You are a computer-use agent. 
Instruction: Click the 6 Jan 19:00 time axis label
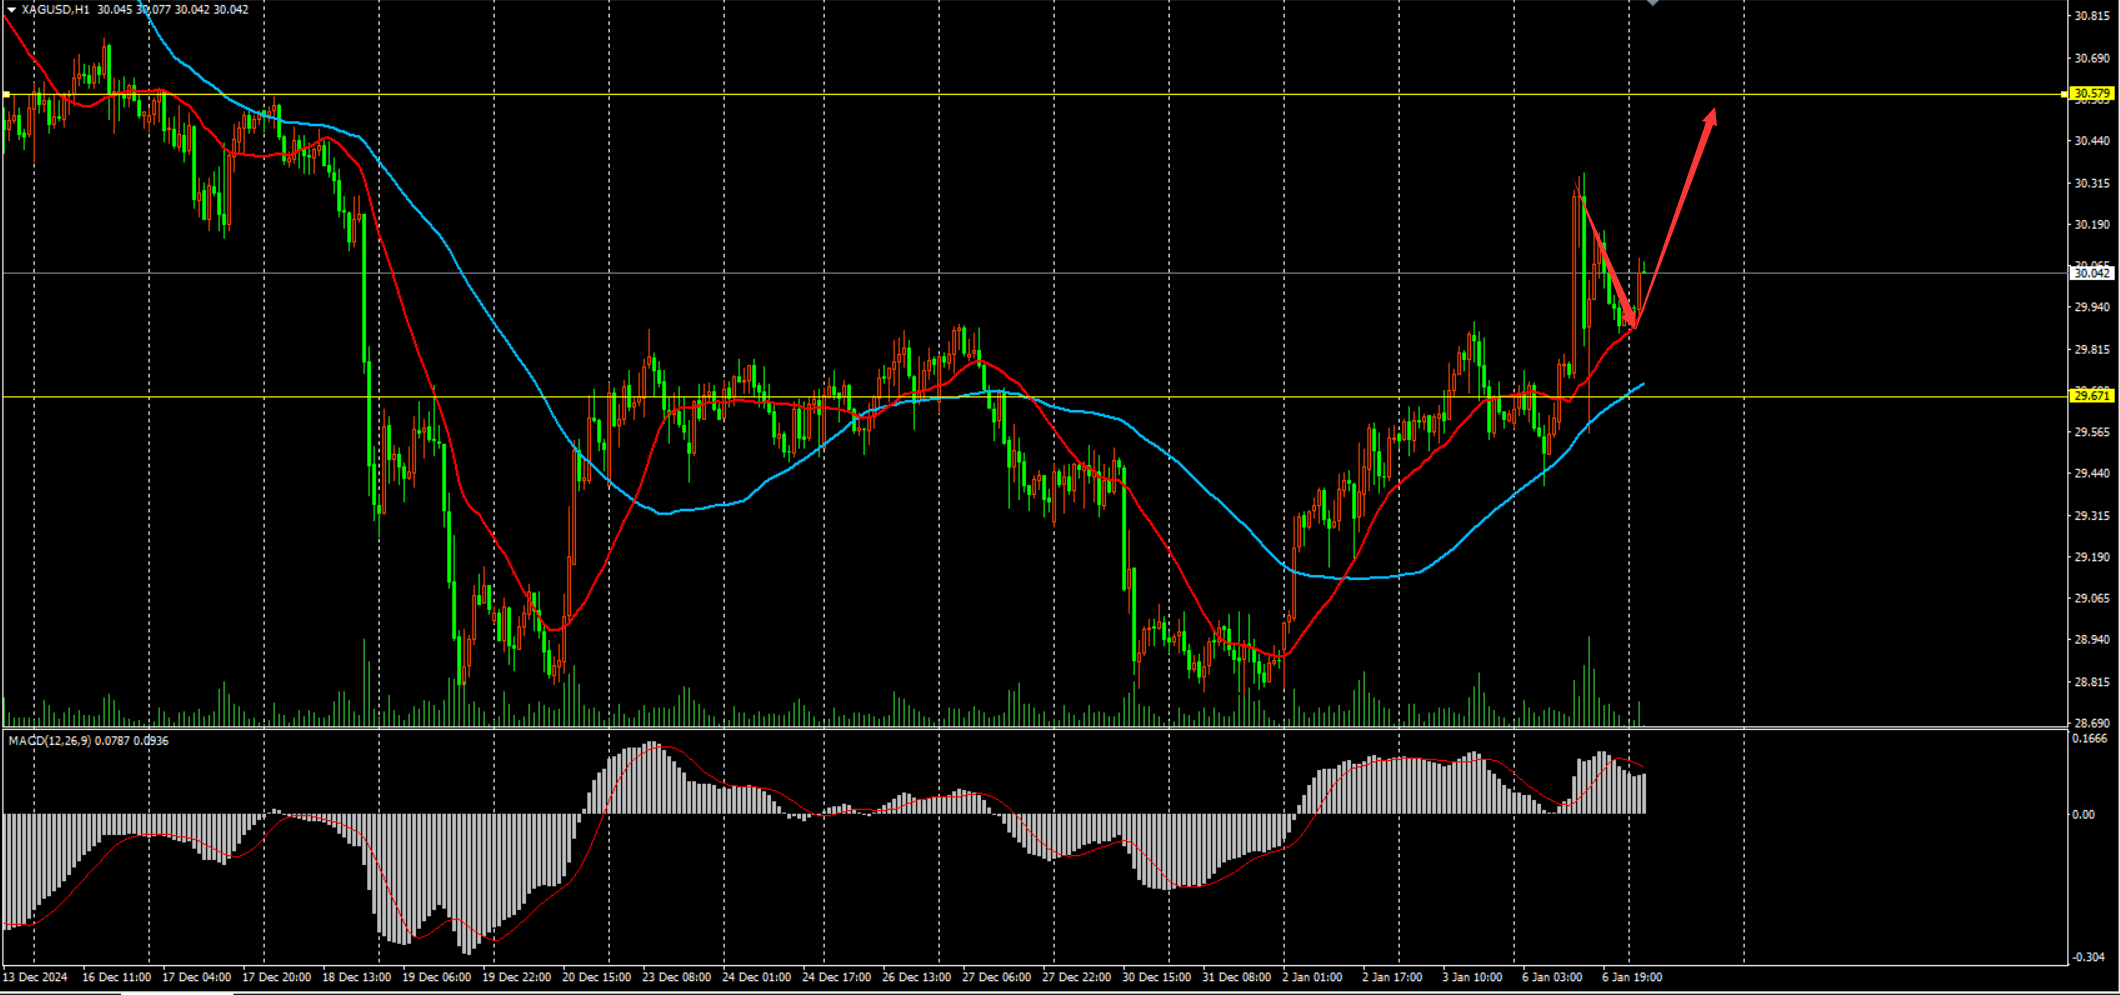pyautogui.click(x=1632, y=977)
